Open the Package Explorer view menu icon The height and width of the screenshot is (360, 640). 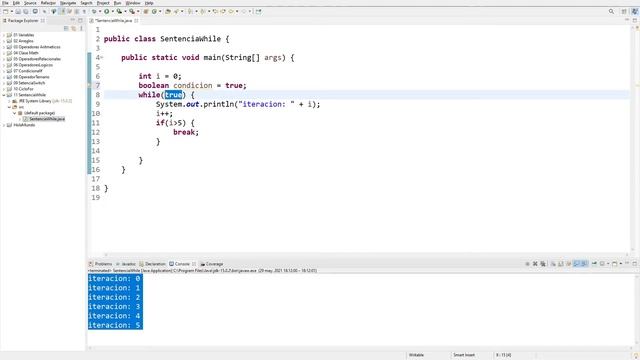click(81, 28)
